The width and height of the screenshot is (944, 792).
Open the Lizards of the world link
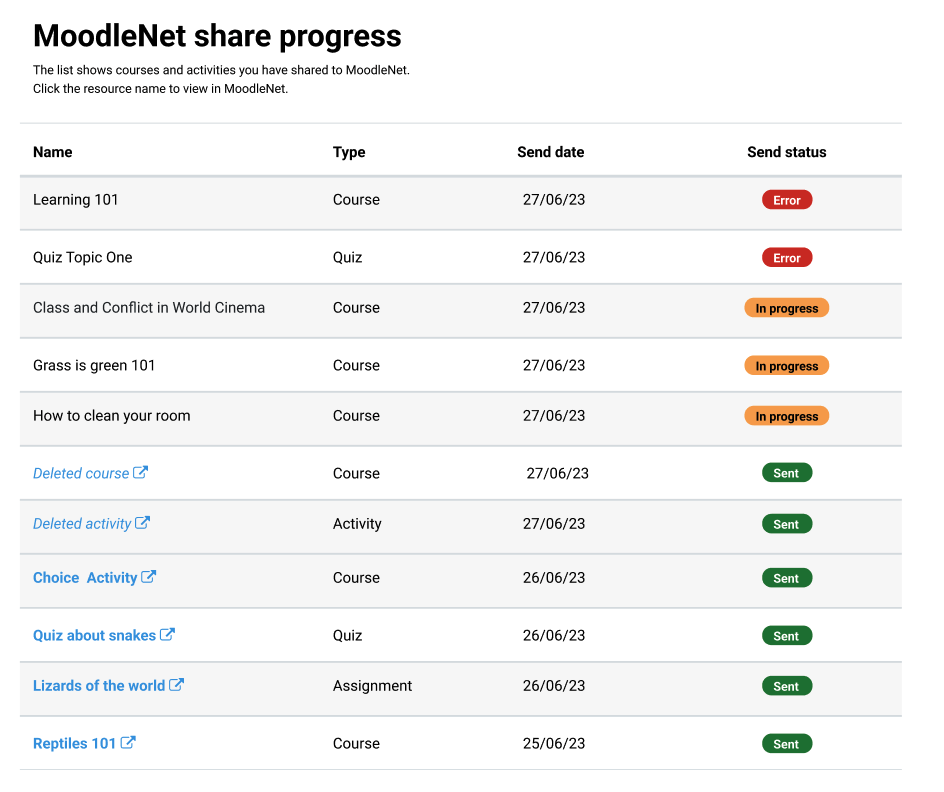tap(99, 686)
